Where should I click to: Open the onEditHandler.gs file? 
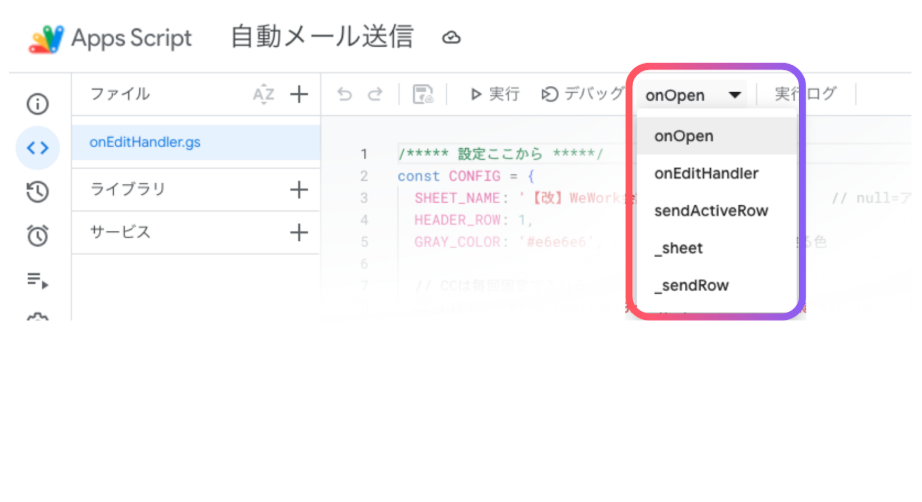tap(145, 142)
